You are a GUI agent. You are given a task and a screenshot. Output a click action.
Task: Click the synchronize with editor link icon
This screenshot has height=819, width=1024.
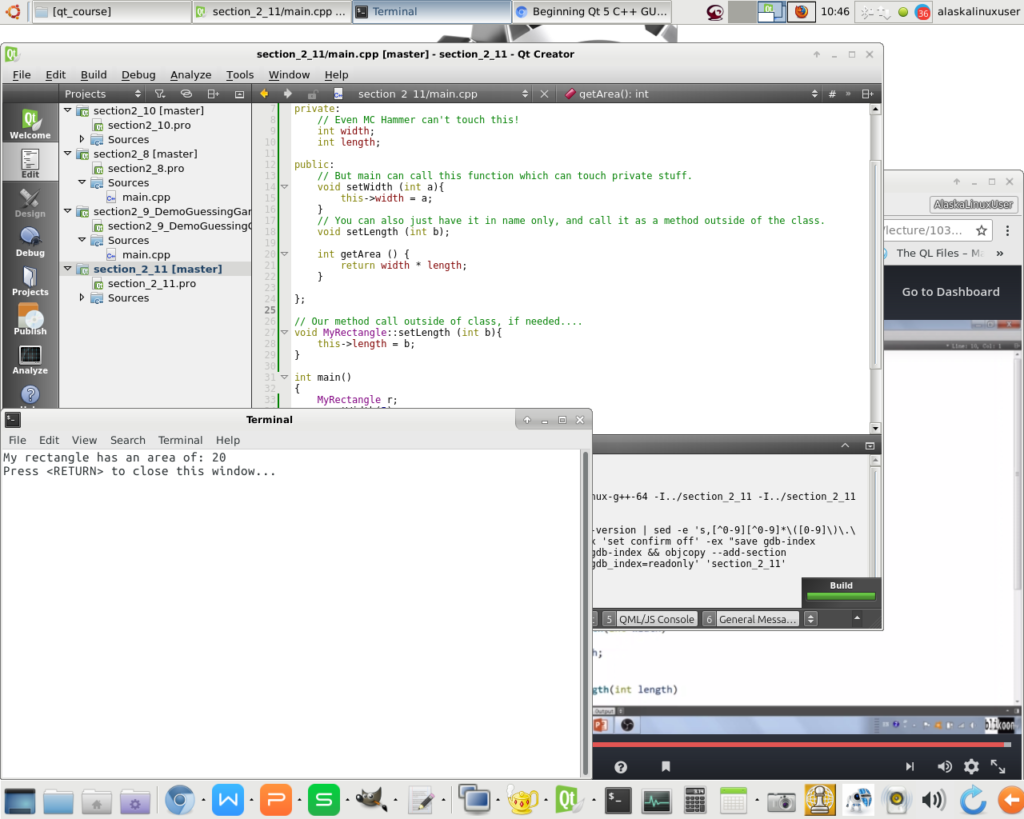click(x=185, y=94)
